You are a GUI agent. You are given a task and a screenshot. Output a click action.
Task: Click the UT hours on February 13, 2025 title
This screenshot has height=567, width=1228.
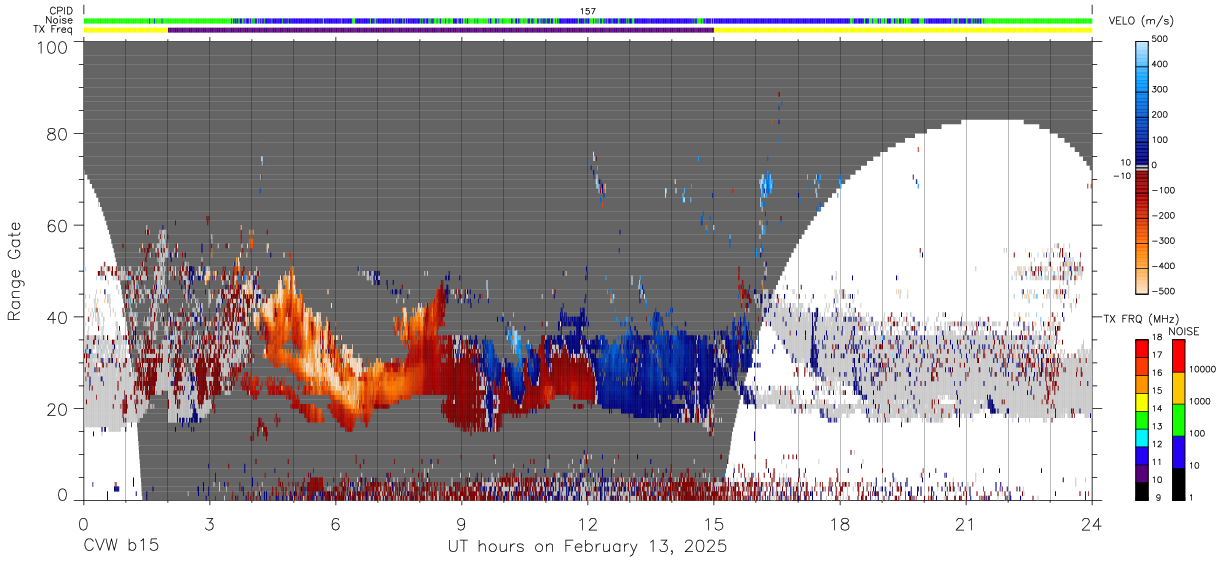587,547
